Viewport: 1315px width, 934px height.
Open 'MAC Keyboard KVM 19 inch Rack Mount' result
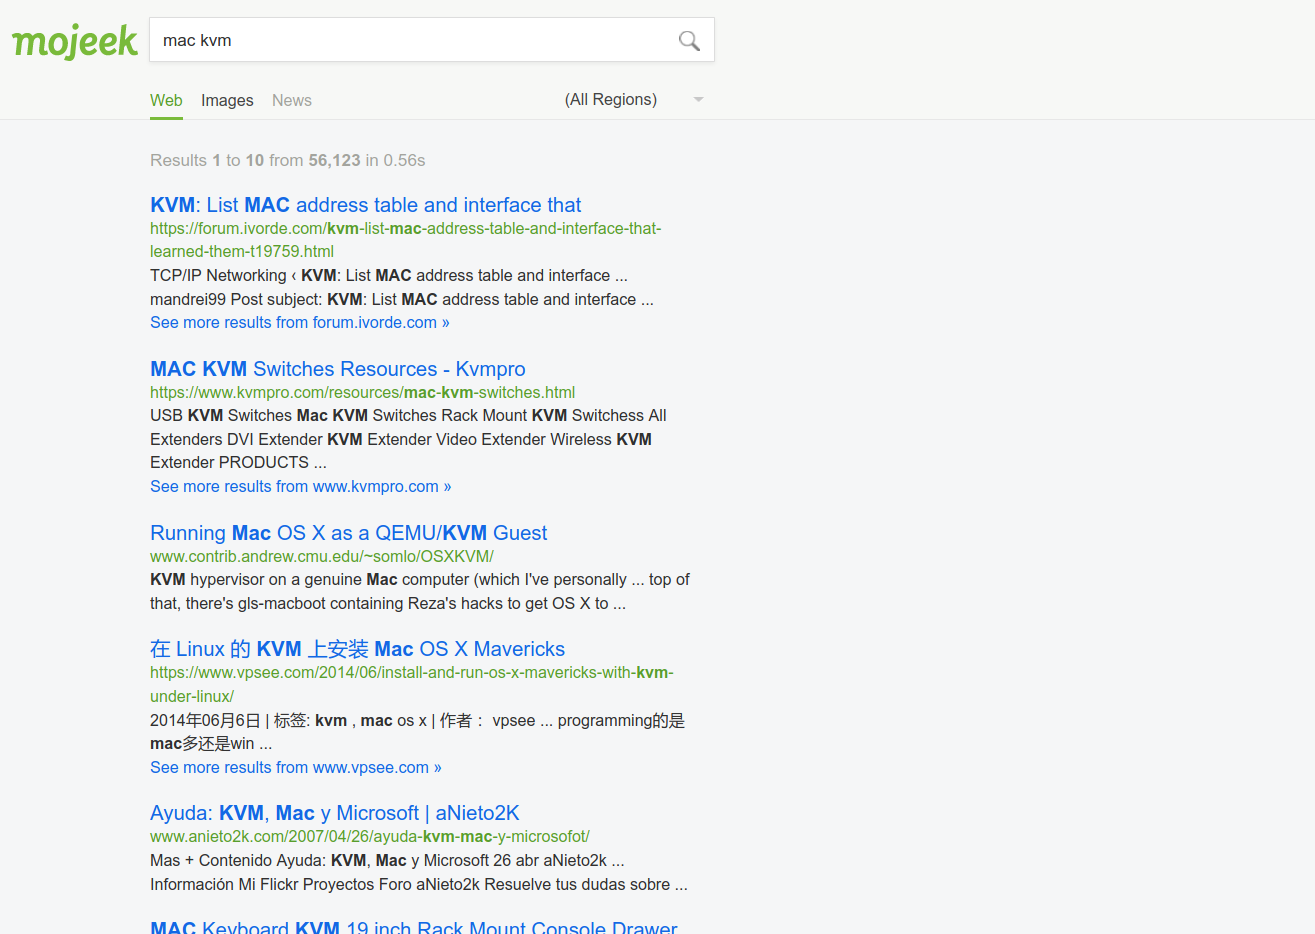(414, 926)
